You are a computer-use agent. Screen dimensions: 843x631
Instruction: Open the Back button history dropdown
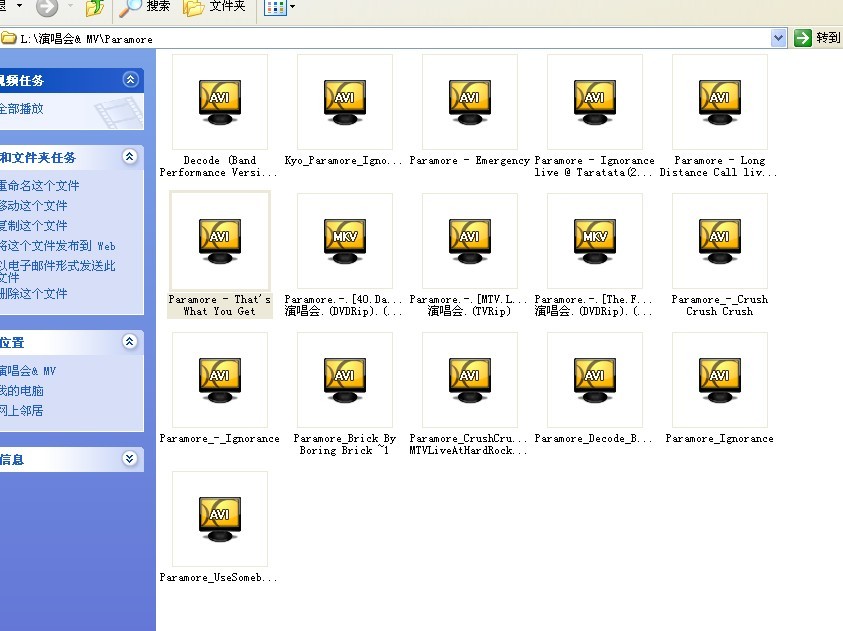(x=19, y=5)
